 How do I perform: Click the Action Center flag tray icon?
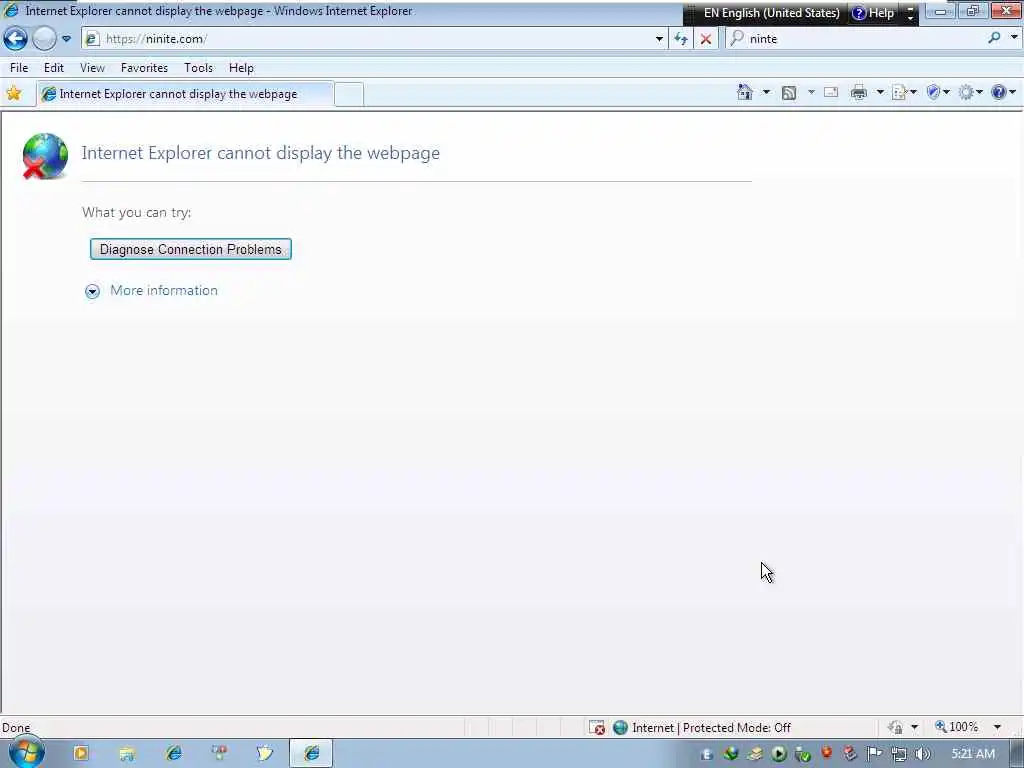tap(874, 754)
